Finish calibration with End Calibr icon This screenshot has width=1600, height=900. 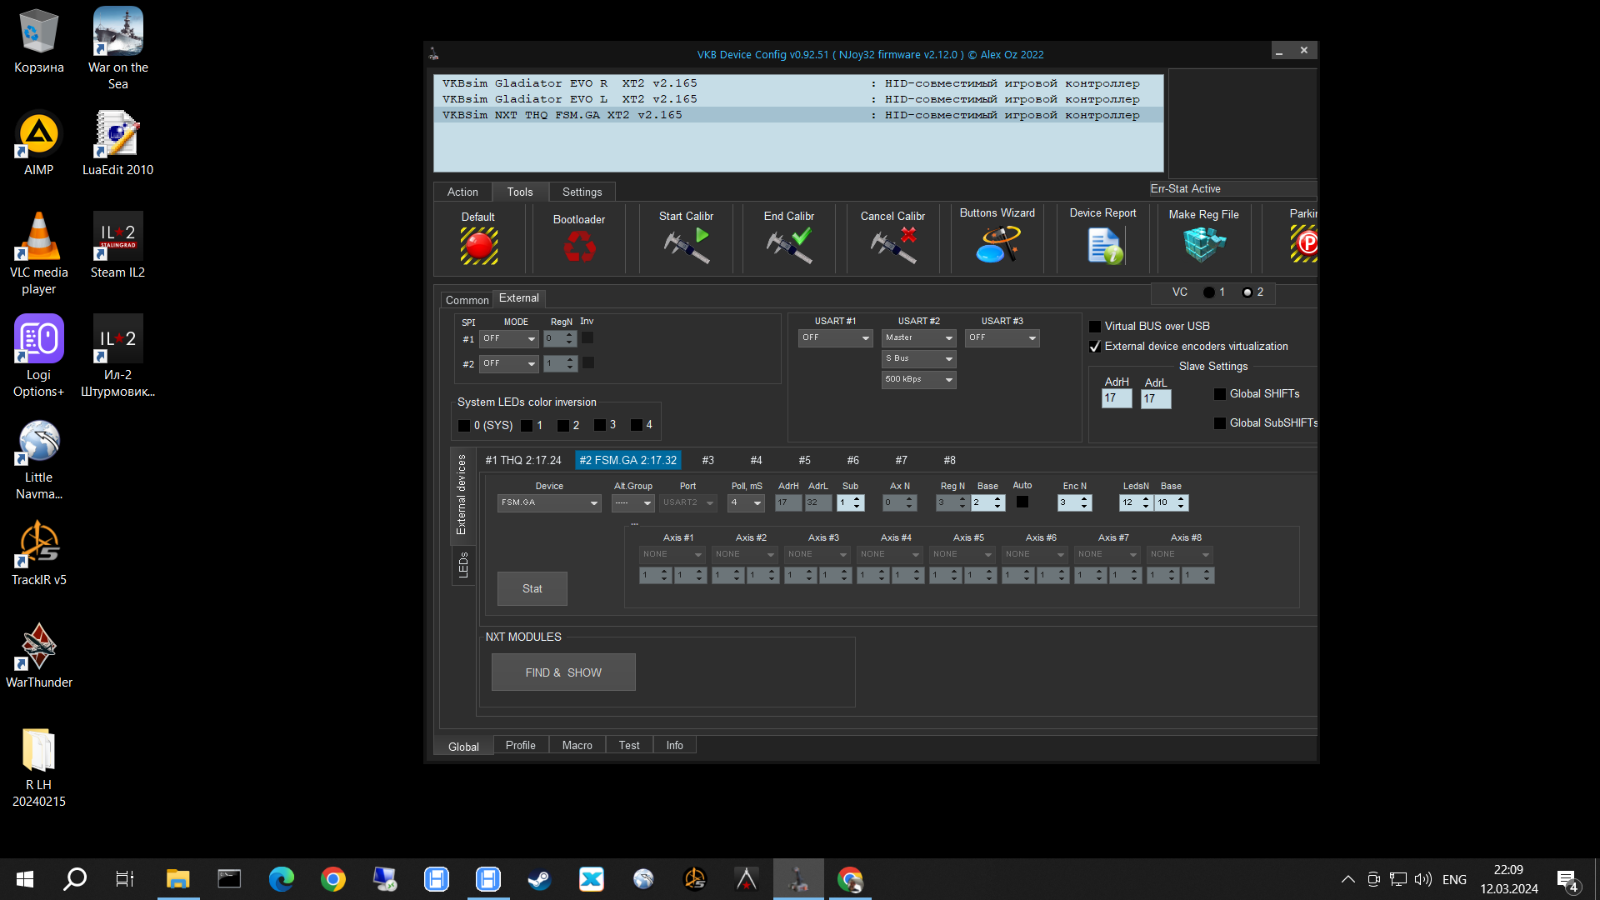(x=789, y=245)
